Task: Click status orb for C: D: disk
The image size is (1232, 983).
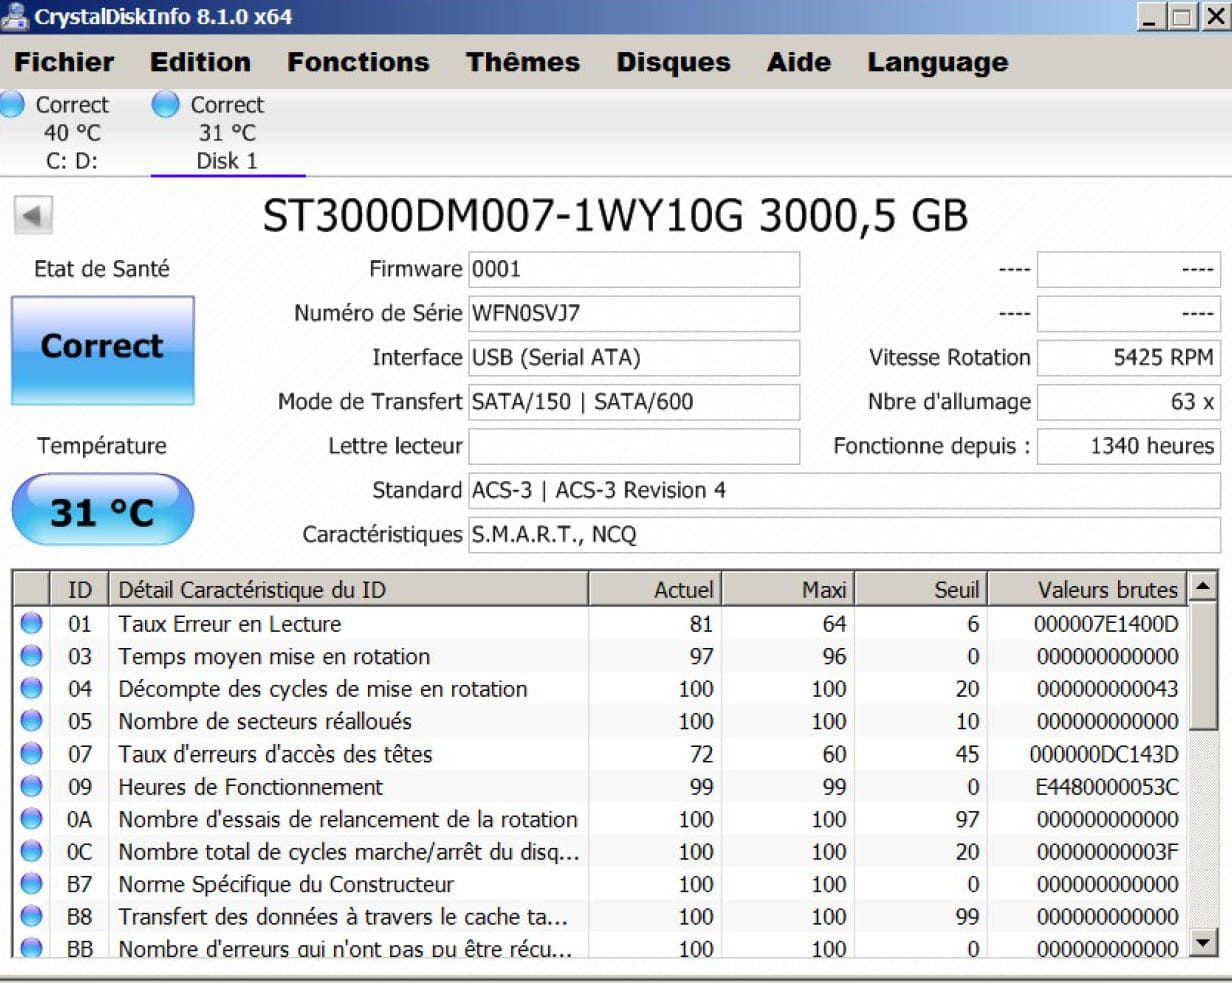Action: click(12, 104)
